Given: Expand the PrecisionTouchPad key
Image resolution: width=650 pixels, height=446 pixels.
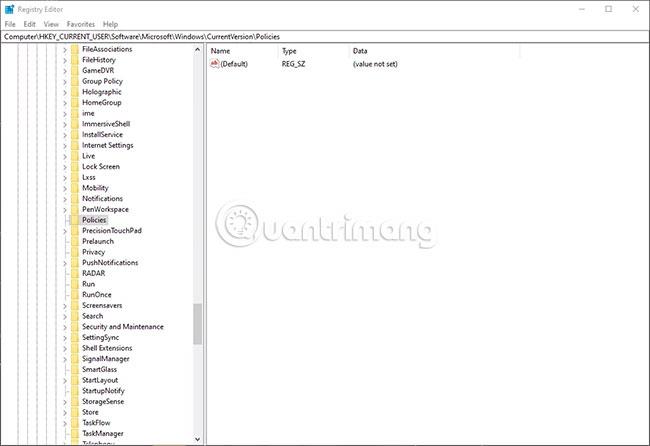Looking at the screenshot, I should pyautogui.click(x=65, y=231).
